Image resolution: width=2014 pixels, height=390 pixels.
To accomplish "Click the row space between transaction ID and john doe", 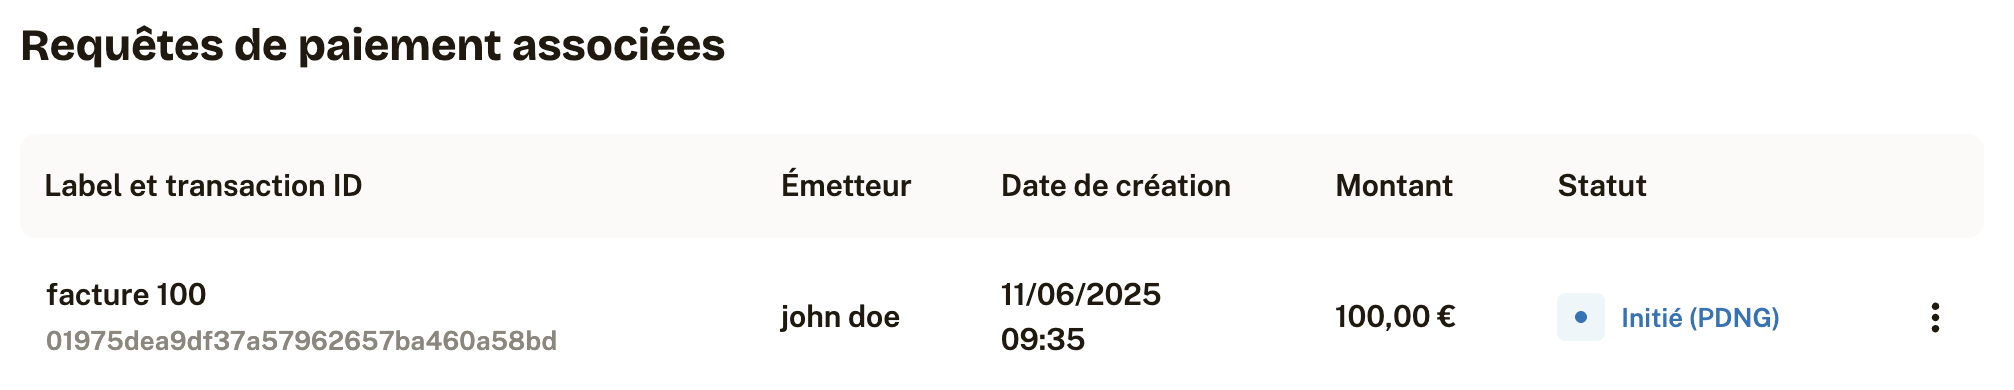I will click(x=668, y=317).
